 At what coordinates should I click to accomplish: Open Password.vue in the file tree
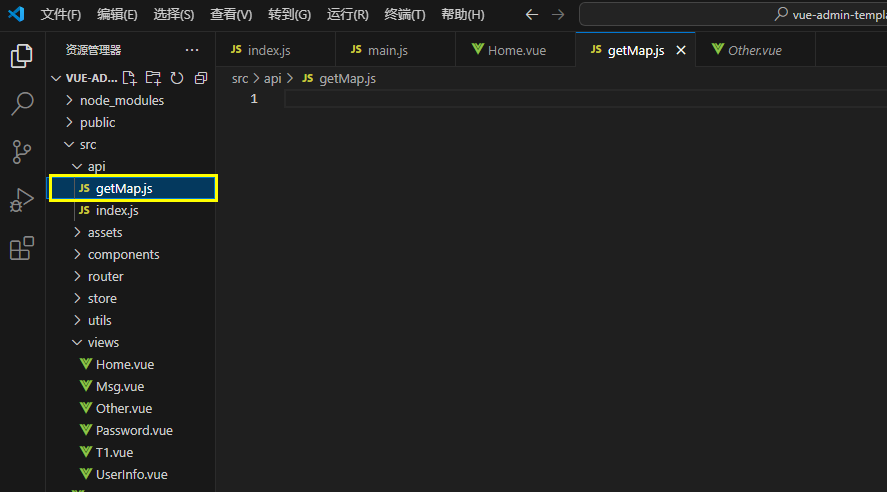coord(131,430)
